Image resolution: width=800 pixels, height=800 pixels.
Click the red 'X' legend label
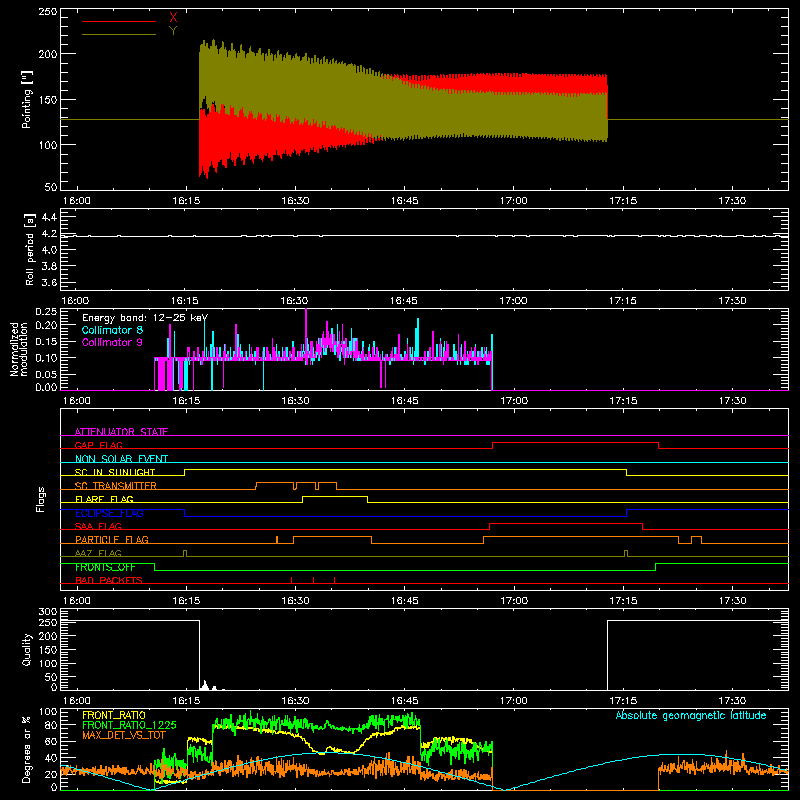[x=173, y=18]
